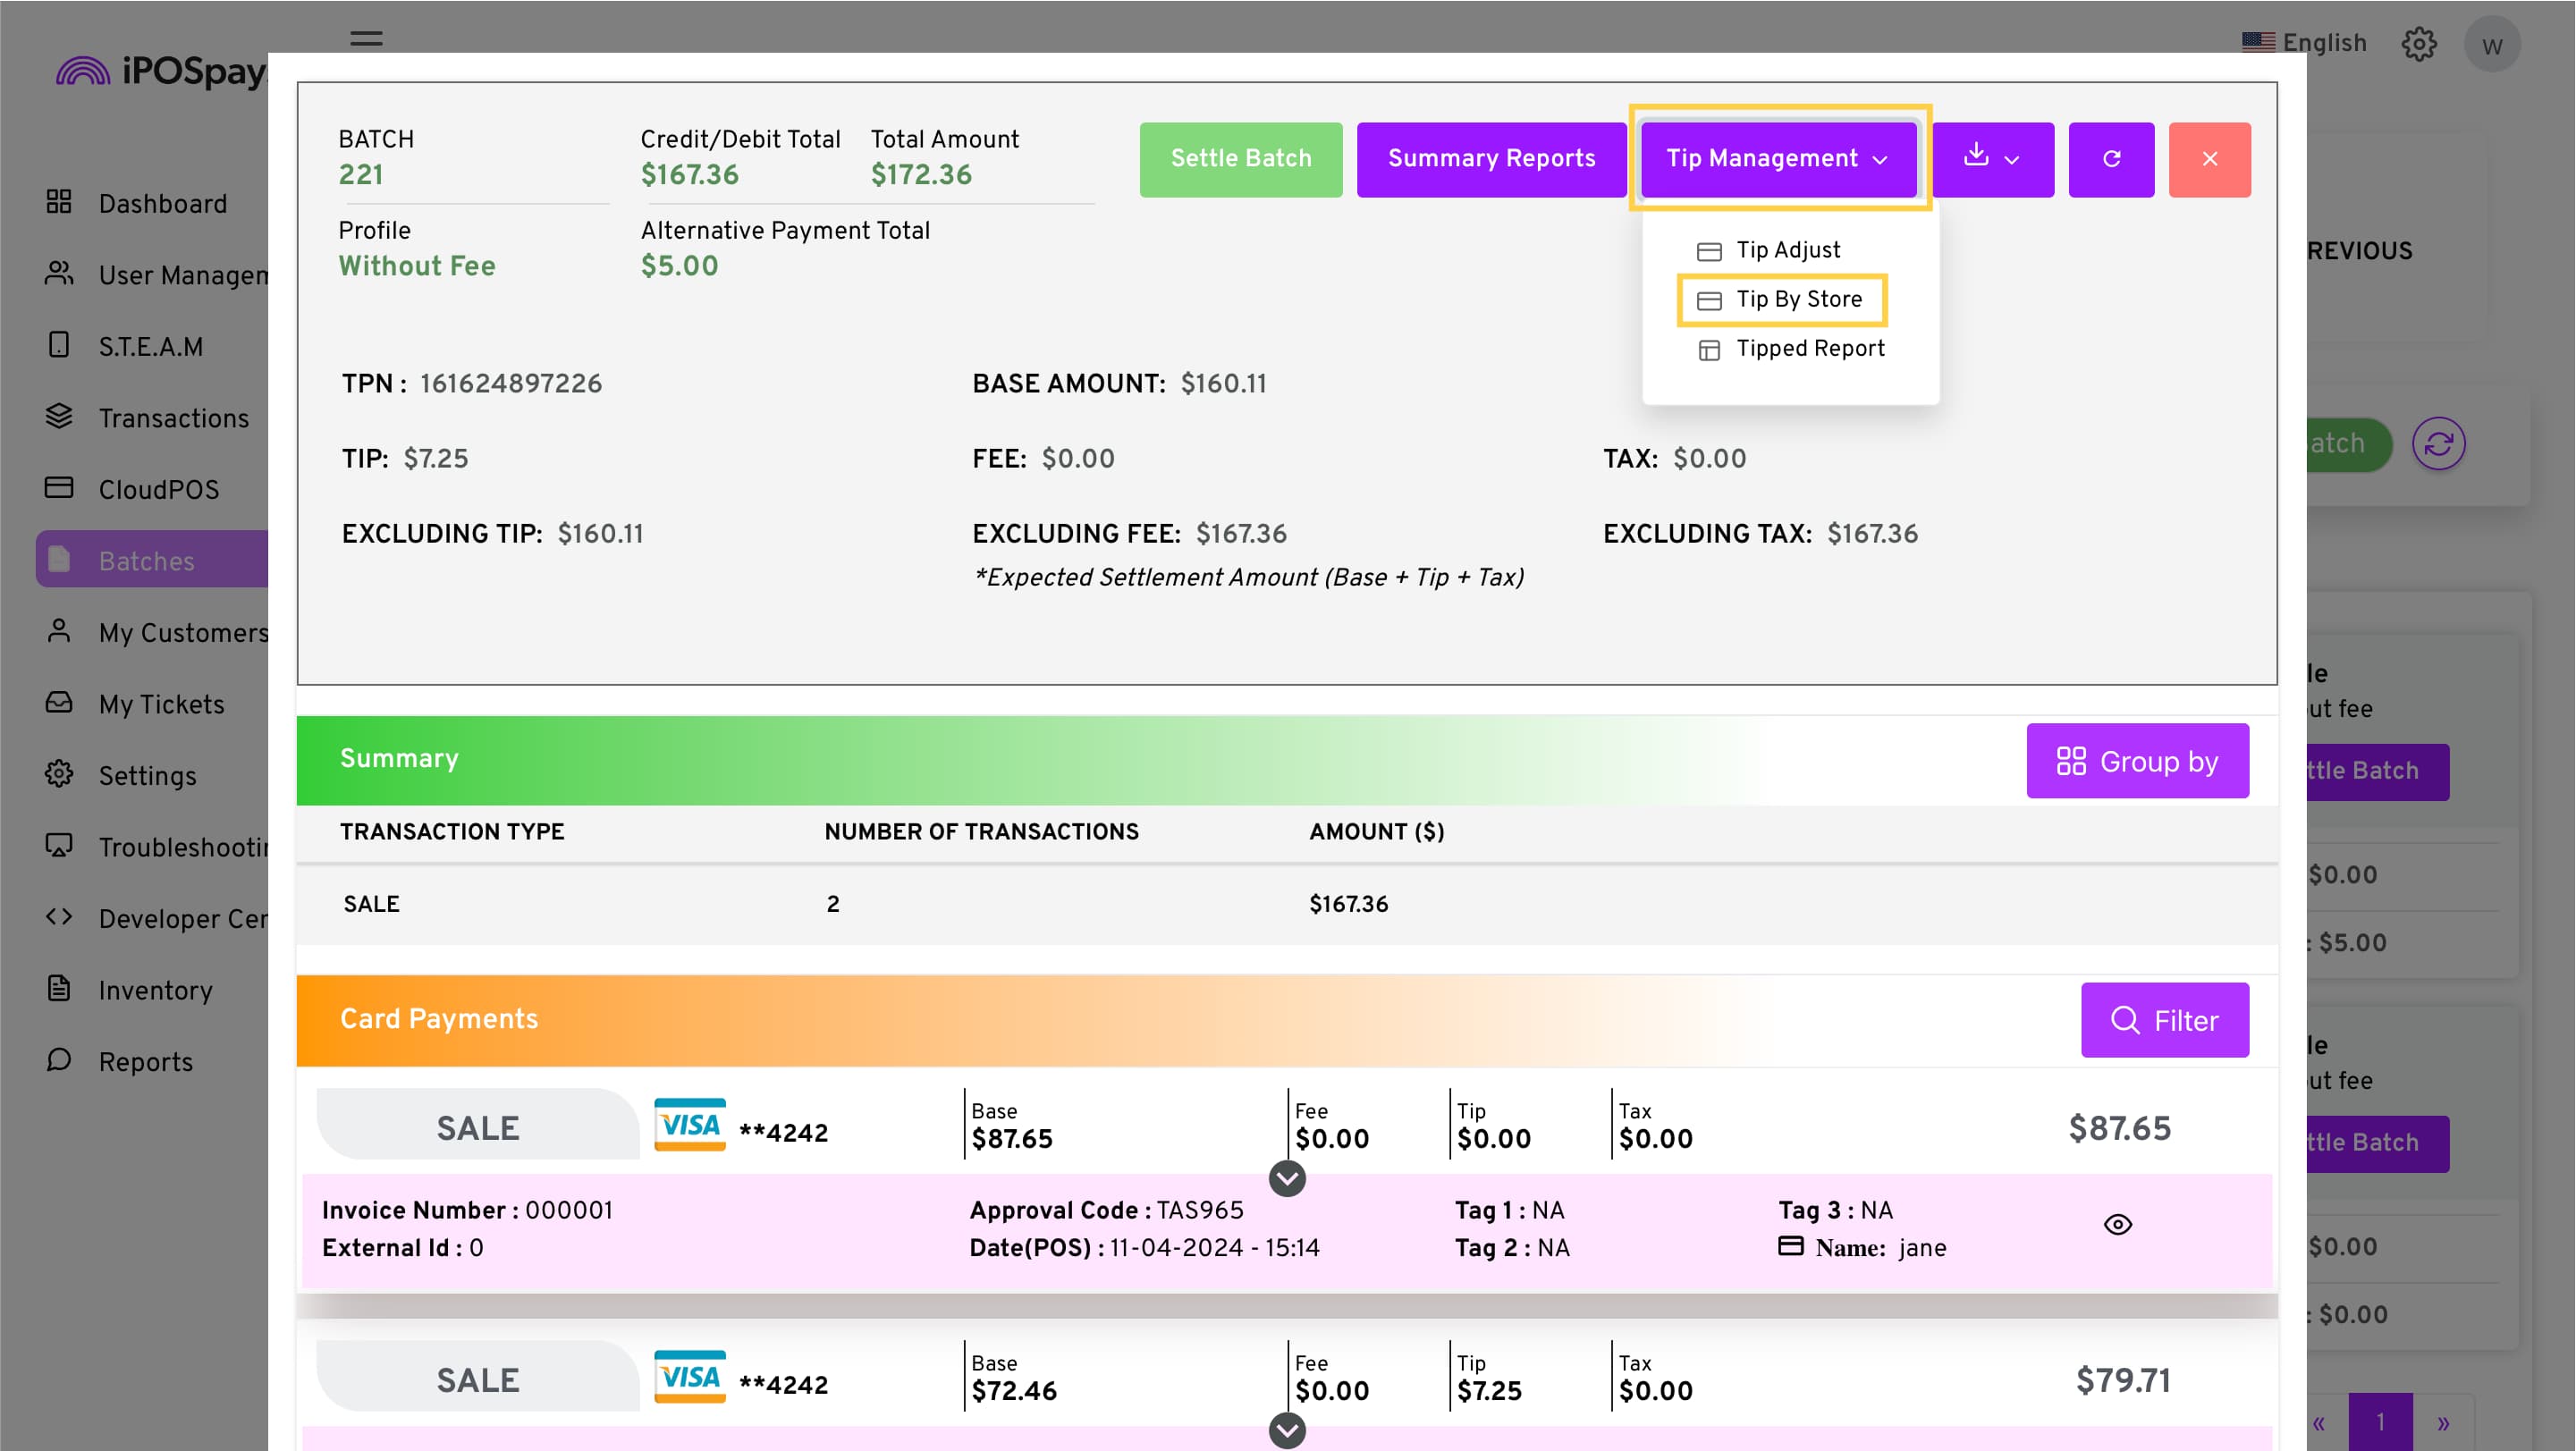Click the CloudPOS card icon
This screenshot has height=1451, width=2576.
(59, 488)
